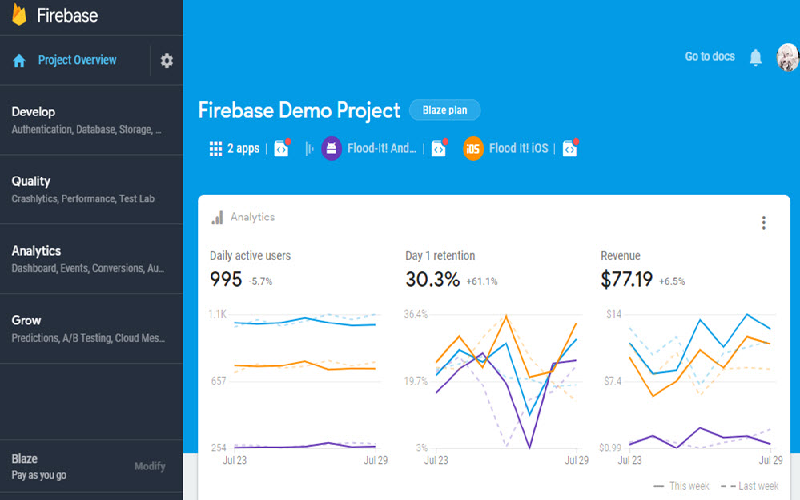Click the Android Flood-It app icon
This screenshot has height=500, width=800.
[x=332, y=149]
